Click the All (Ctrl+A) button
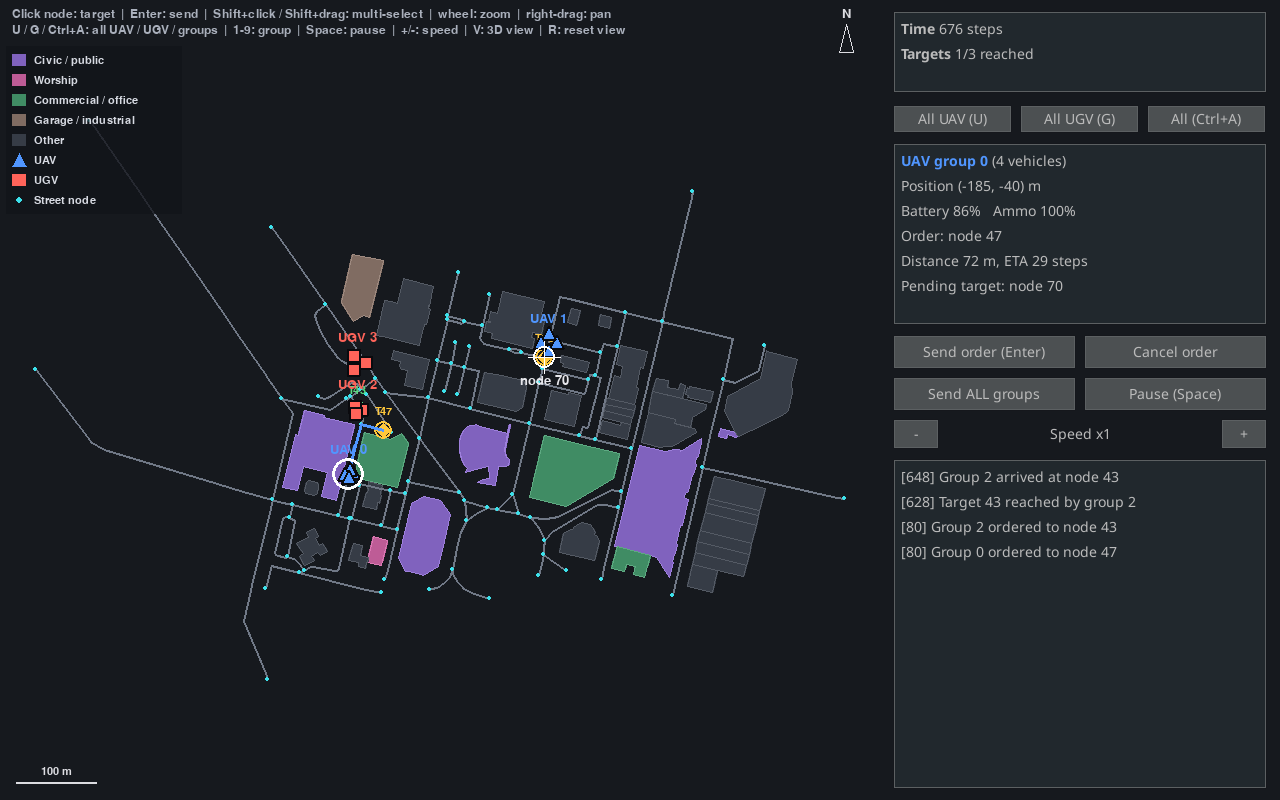1280x800 pixels. (x=1206, y=119)
